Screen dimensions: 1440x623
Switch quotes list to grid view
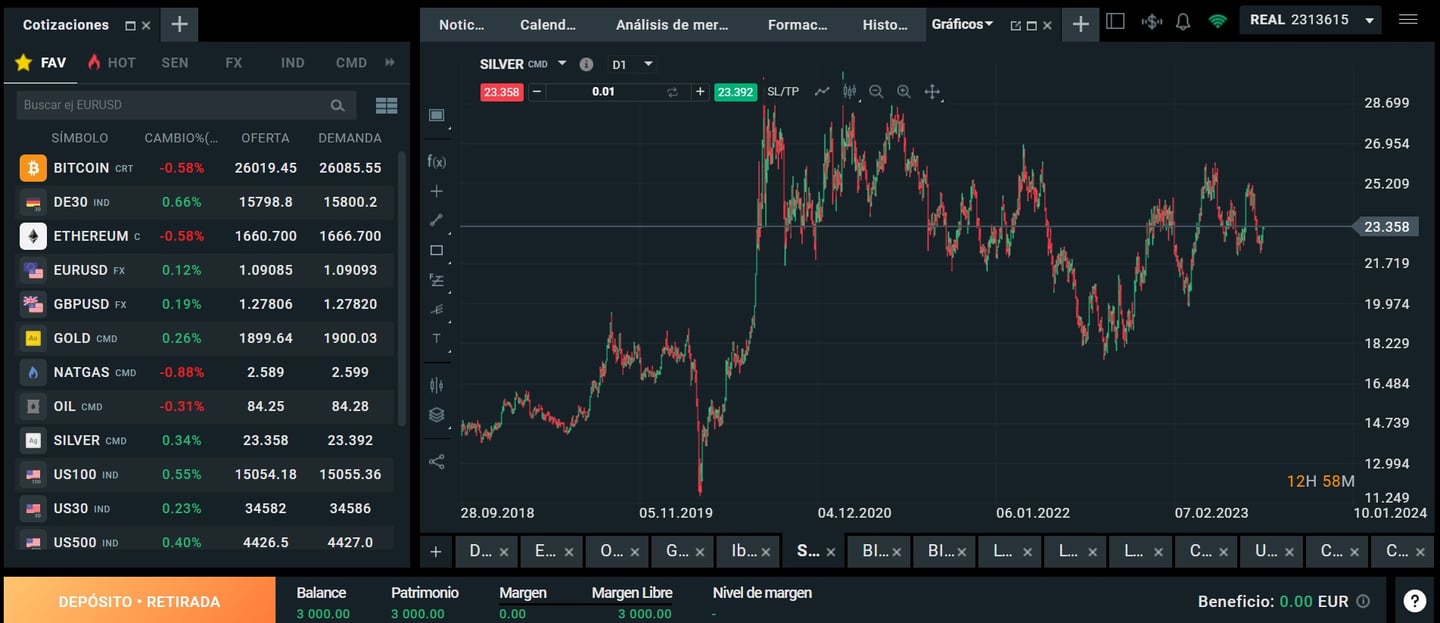click(386, 105)
